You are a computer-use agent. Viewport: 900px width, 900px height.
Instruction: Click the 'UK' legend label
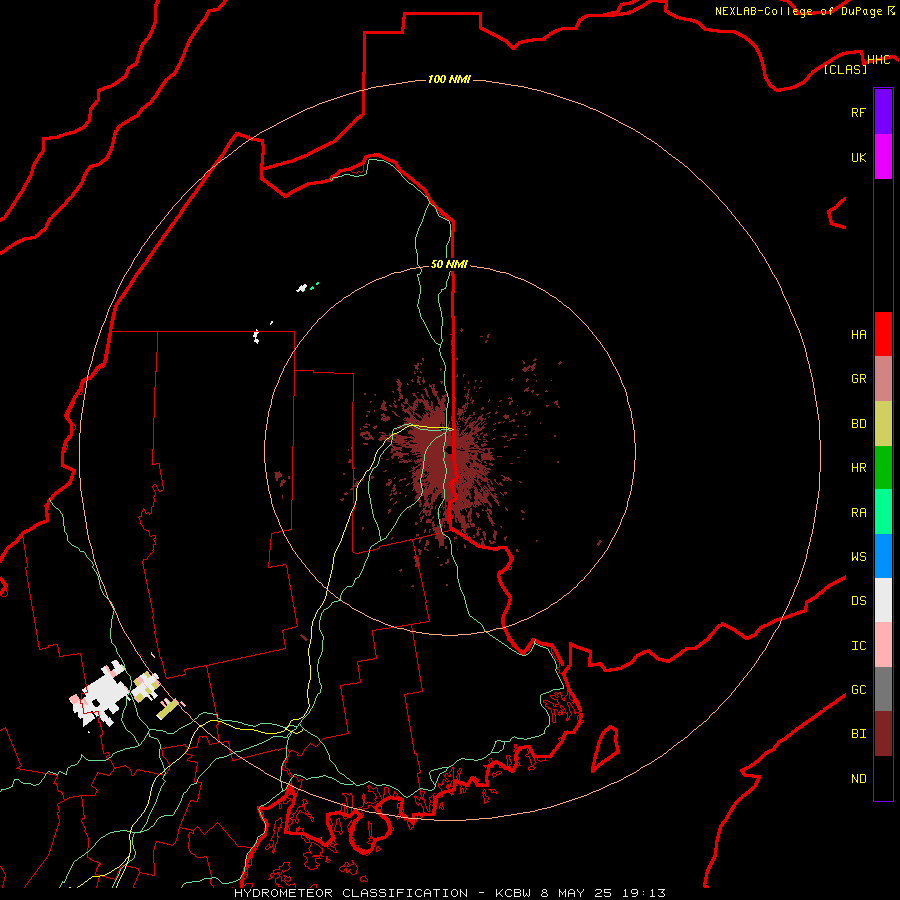tap(858, 158)
